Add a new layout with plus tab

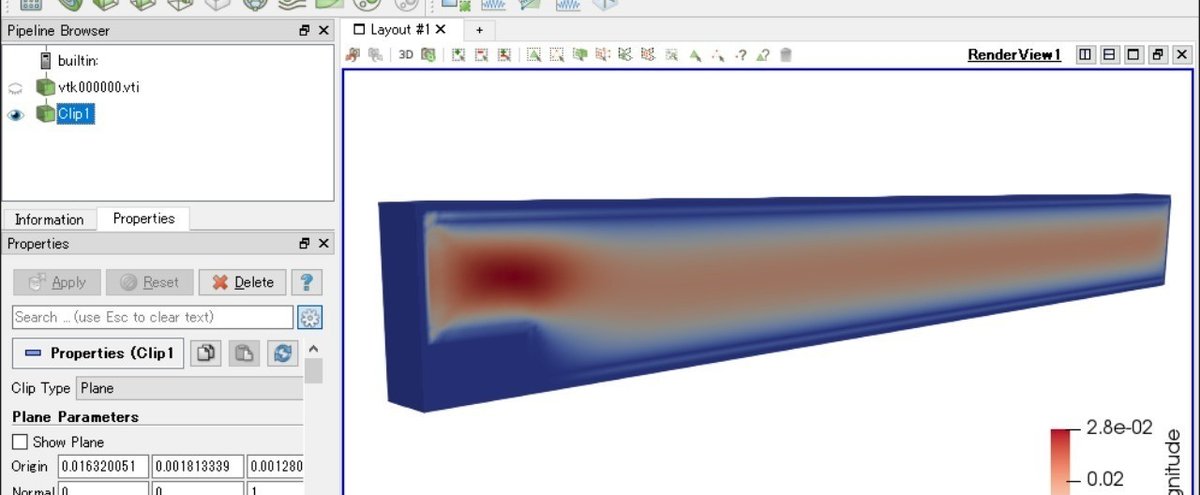pos(479,30)
